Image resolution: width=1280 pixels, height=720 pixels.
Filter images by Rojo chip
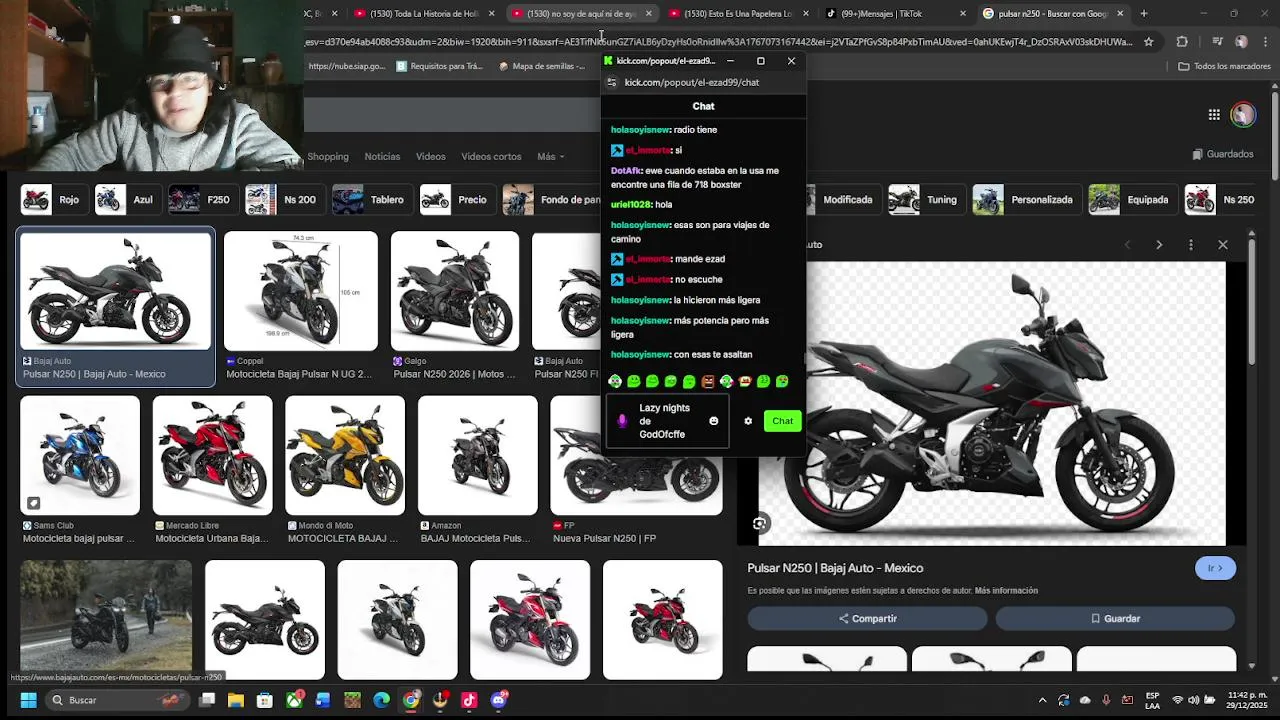pos(52,200)
